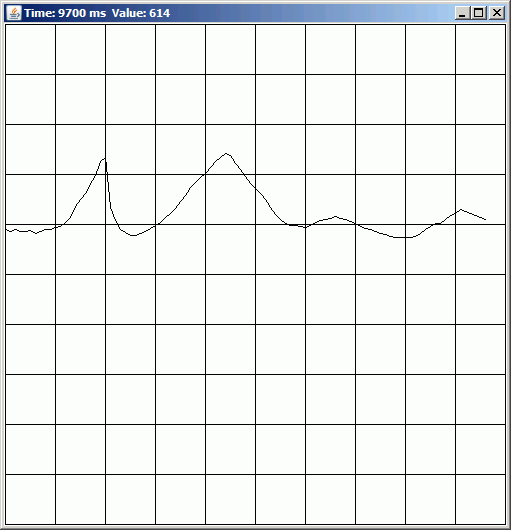Click the shallow dip before the final rise

[x=402, y=238]
